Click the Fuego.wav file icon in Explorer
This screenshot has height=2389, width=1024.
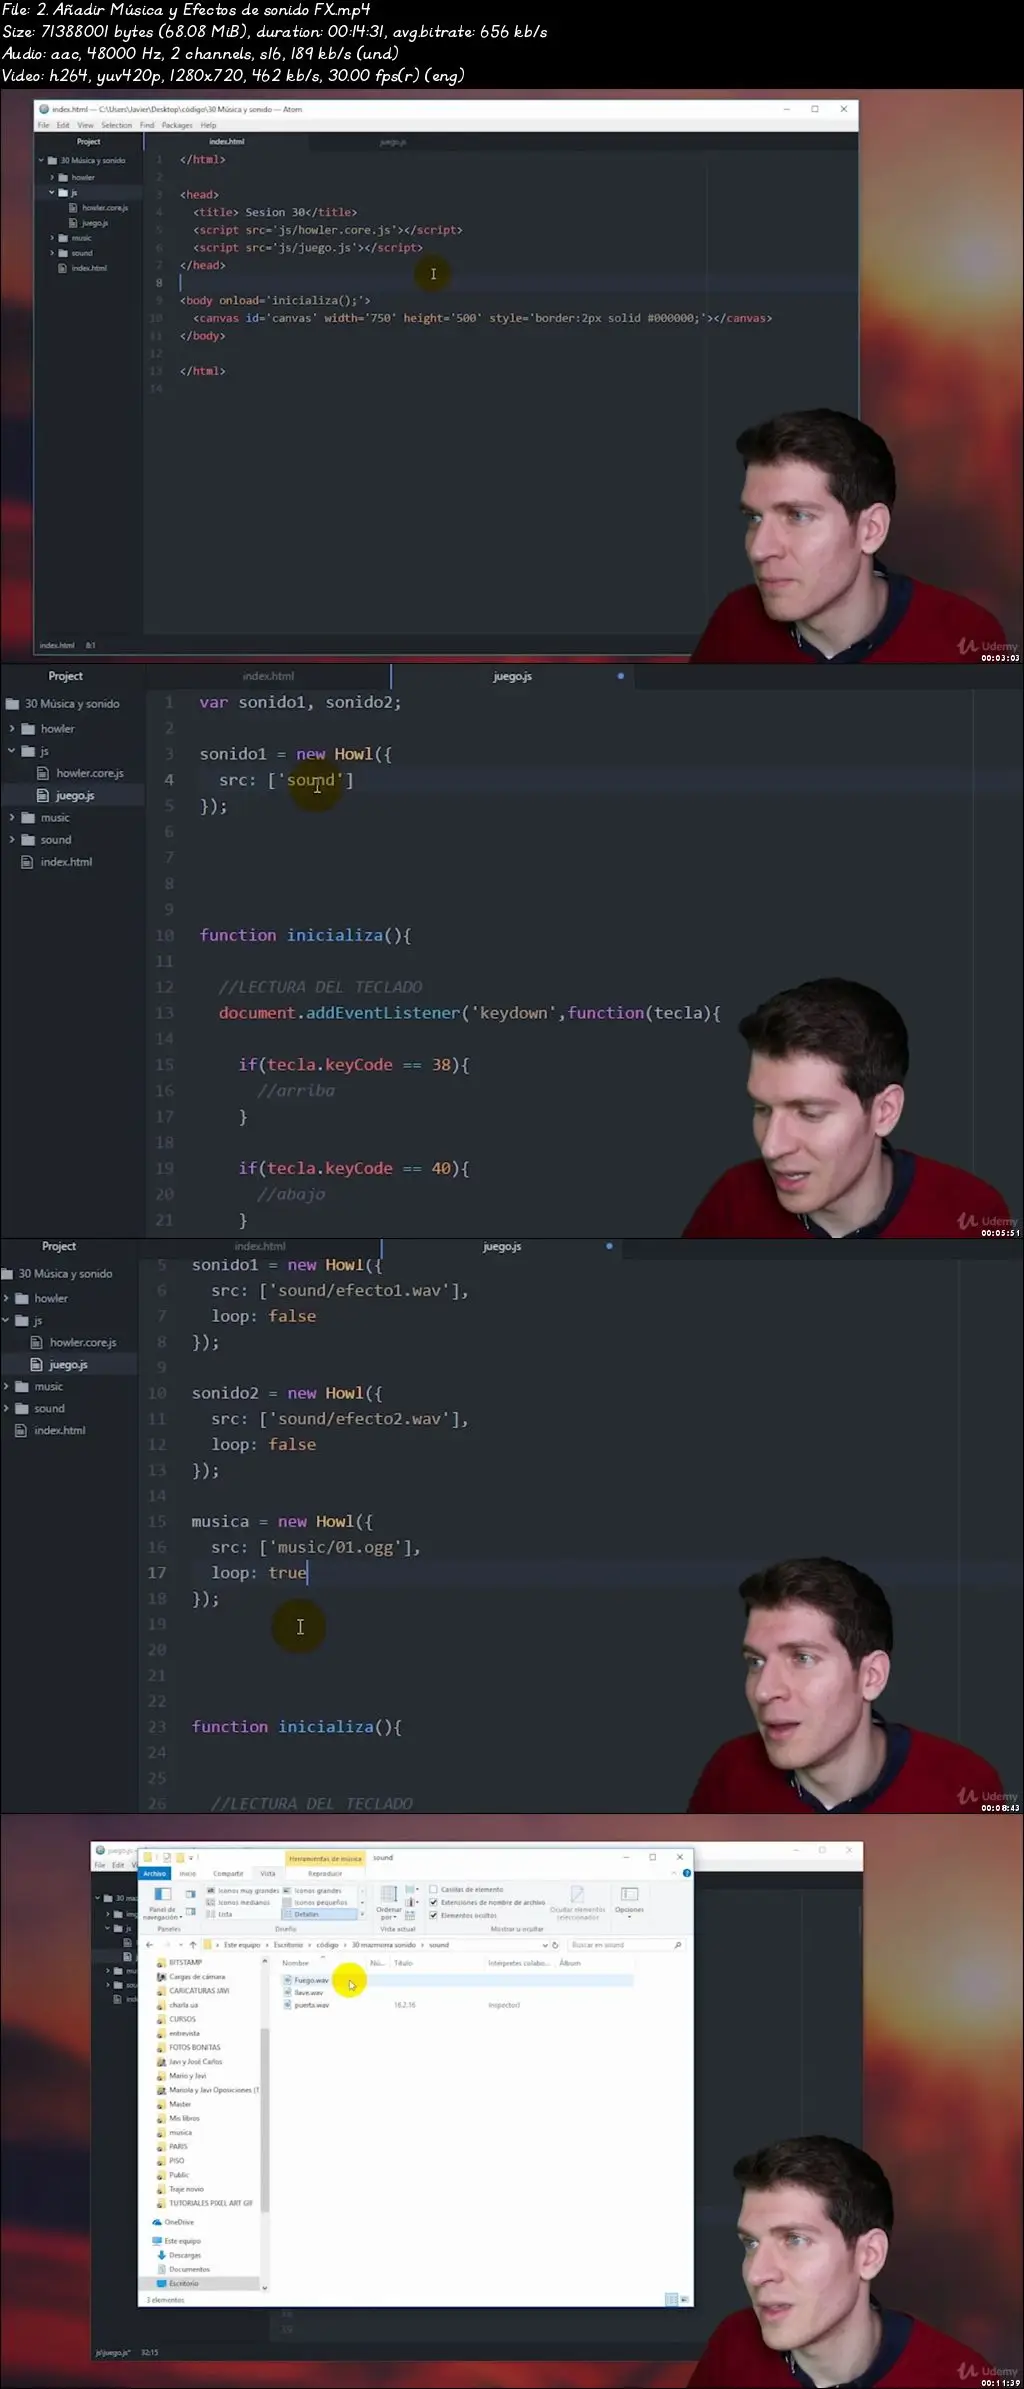pos(288,1980)
